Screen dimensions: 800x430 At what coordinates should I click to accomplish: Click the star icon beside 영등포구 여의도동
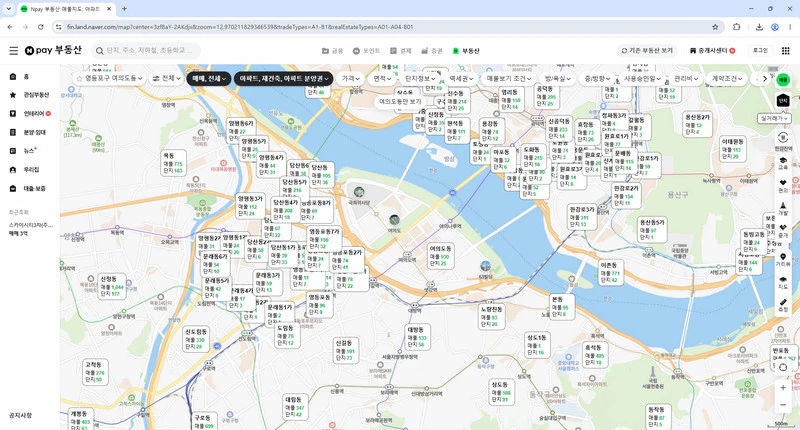coord(80,79)
